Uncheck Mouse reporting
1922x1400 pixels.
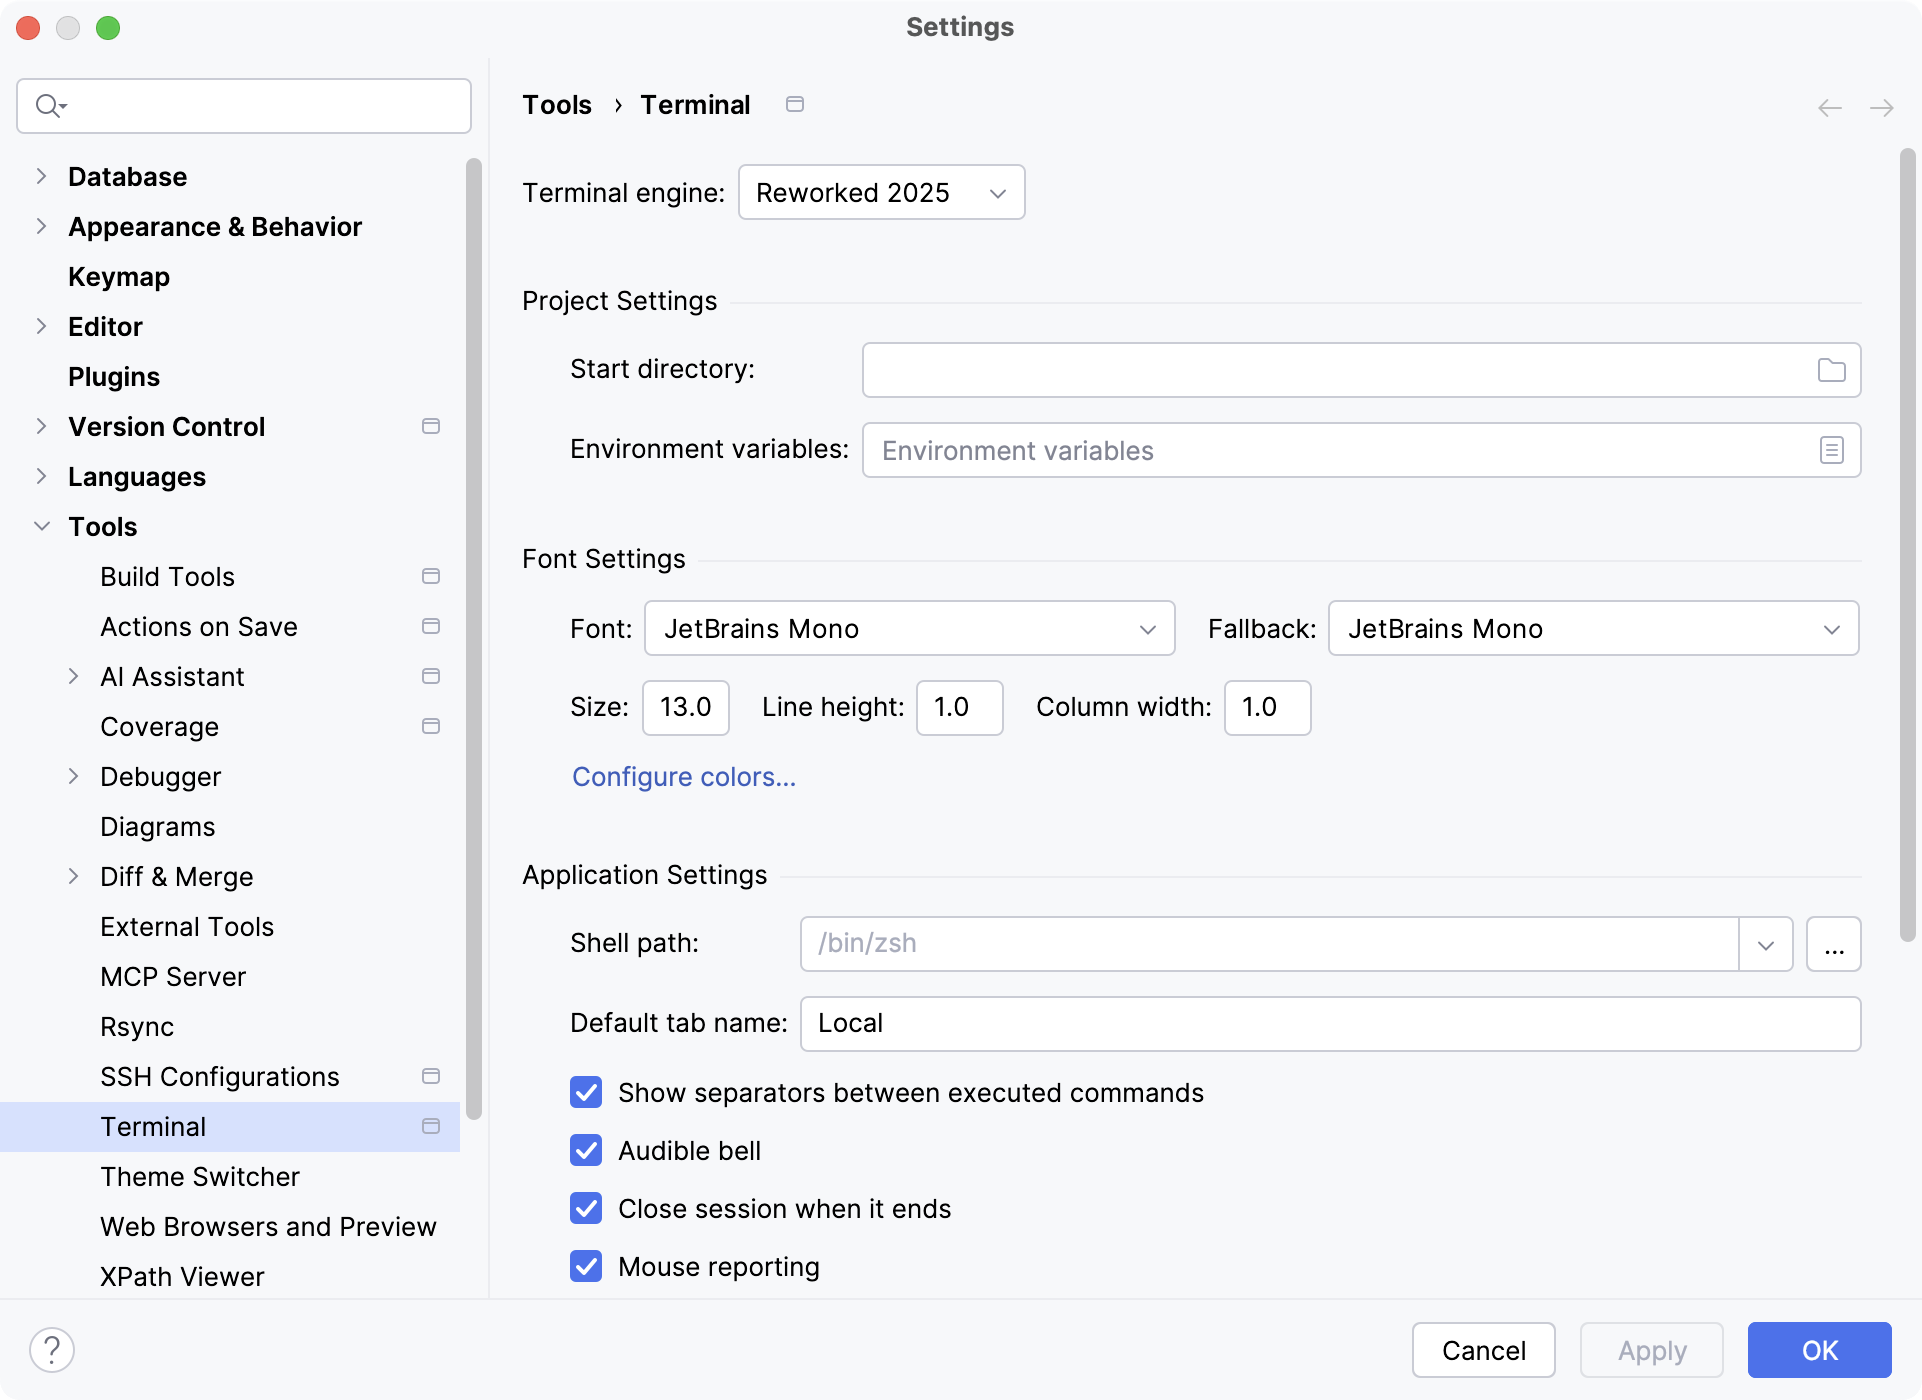586,1266
